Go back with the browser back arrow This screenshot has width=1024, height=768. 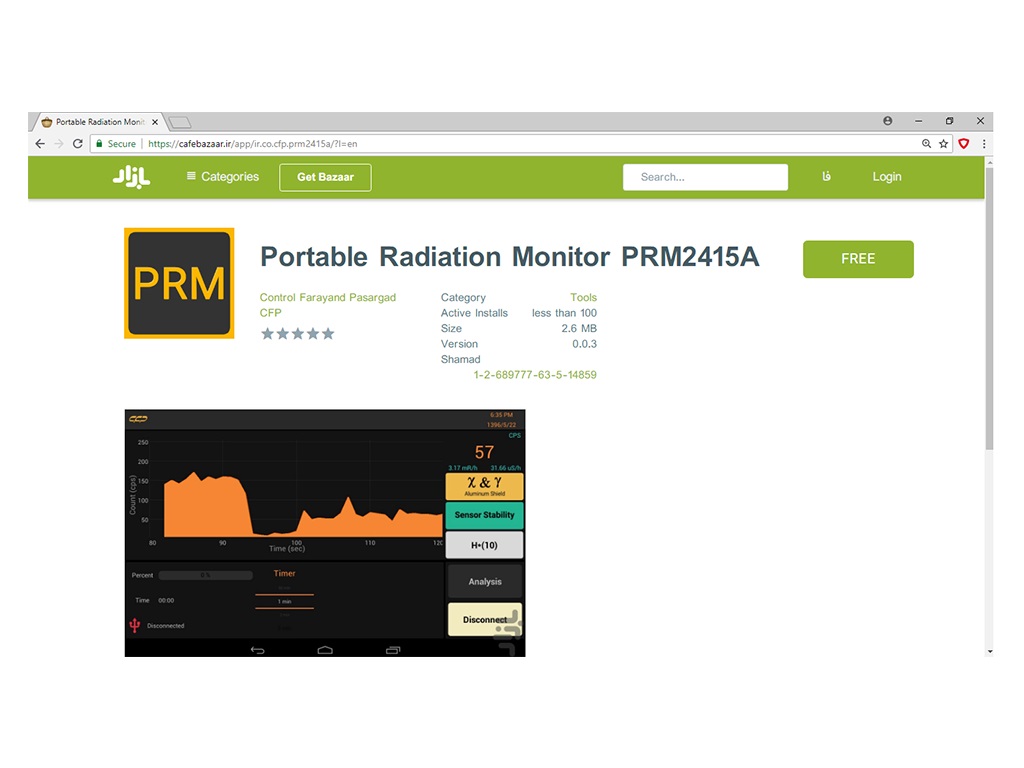(40, 144)
